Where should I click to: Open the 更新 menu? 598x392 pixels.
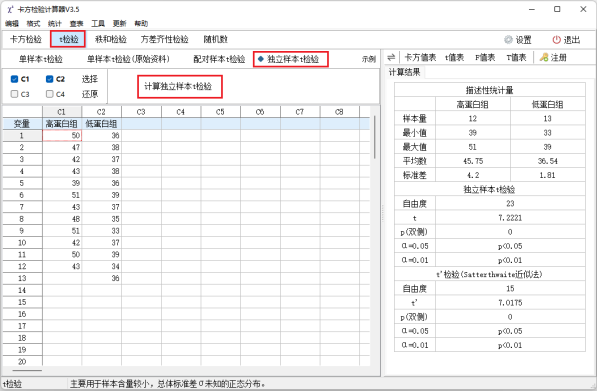pos(119,24)
